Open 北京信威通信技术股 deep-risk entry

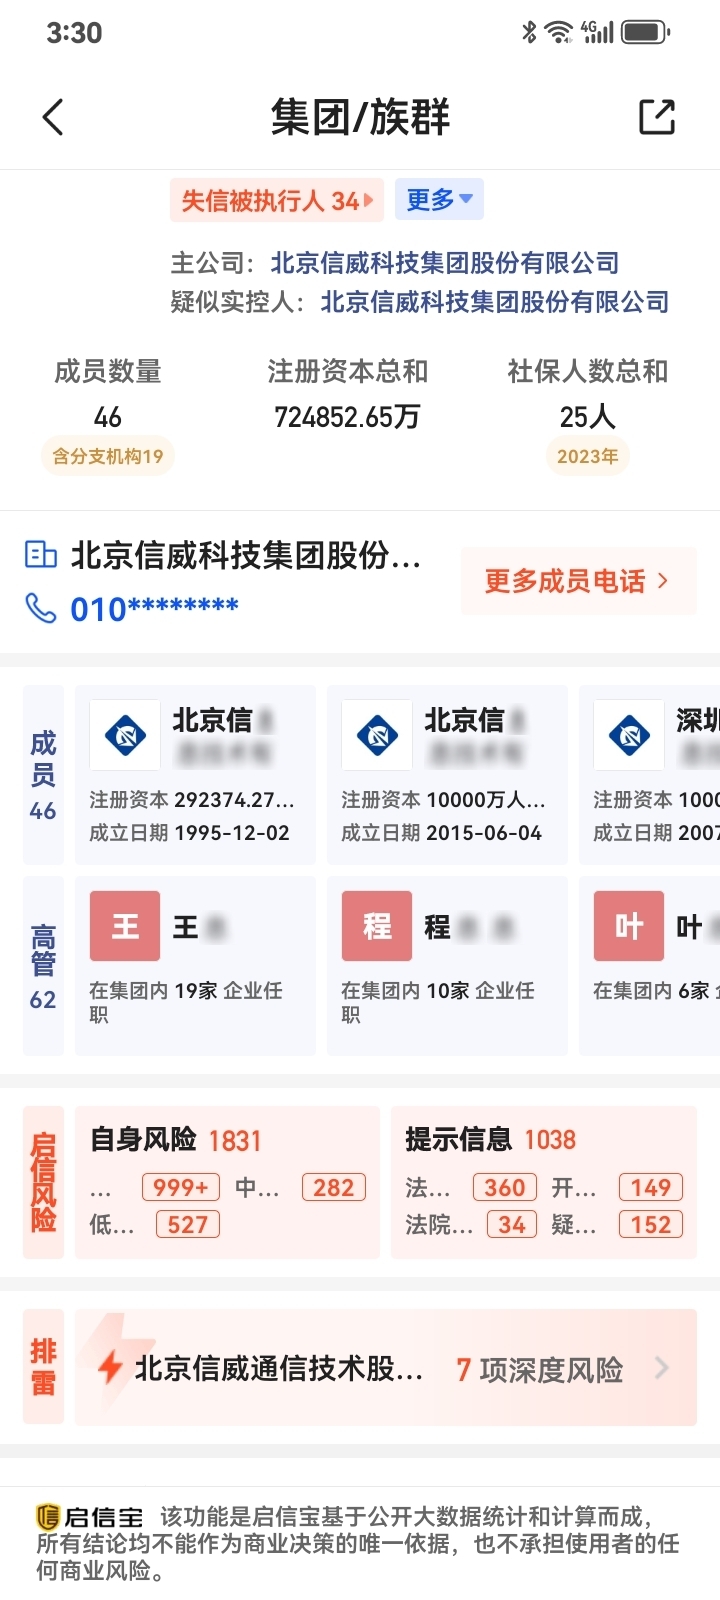pyautogui.click(x=279, y=1368)
